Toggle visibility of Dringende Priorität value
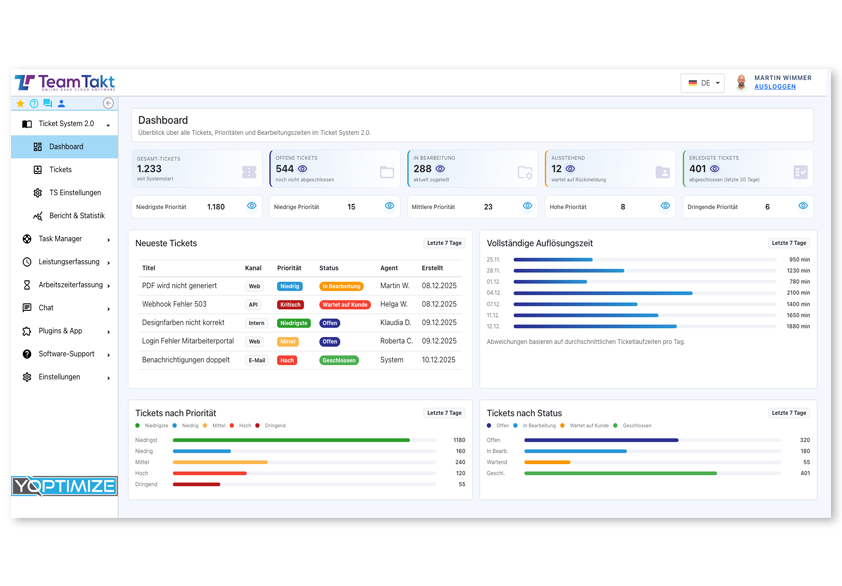This screenshot has width=842, height=586. coord(802,205)
